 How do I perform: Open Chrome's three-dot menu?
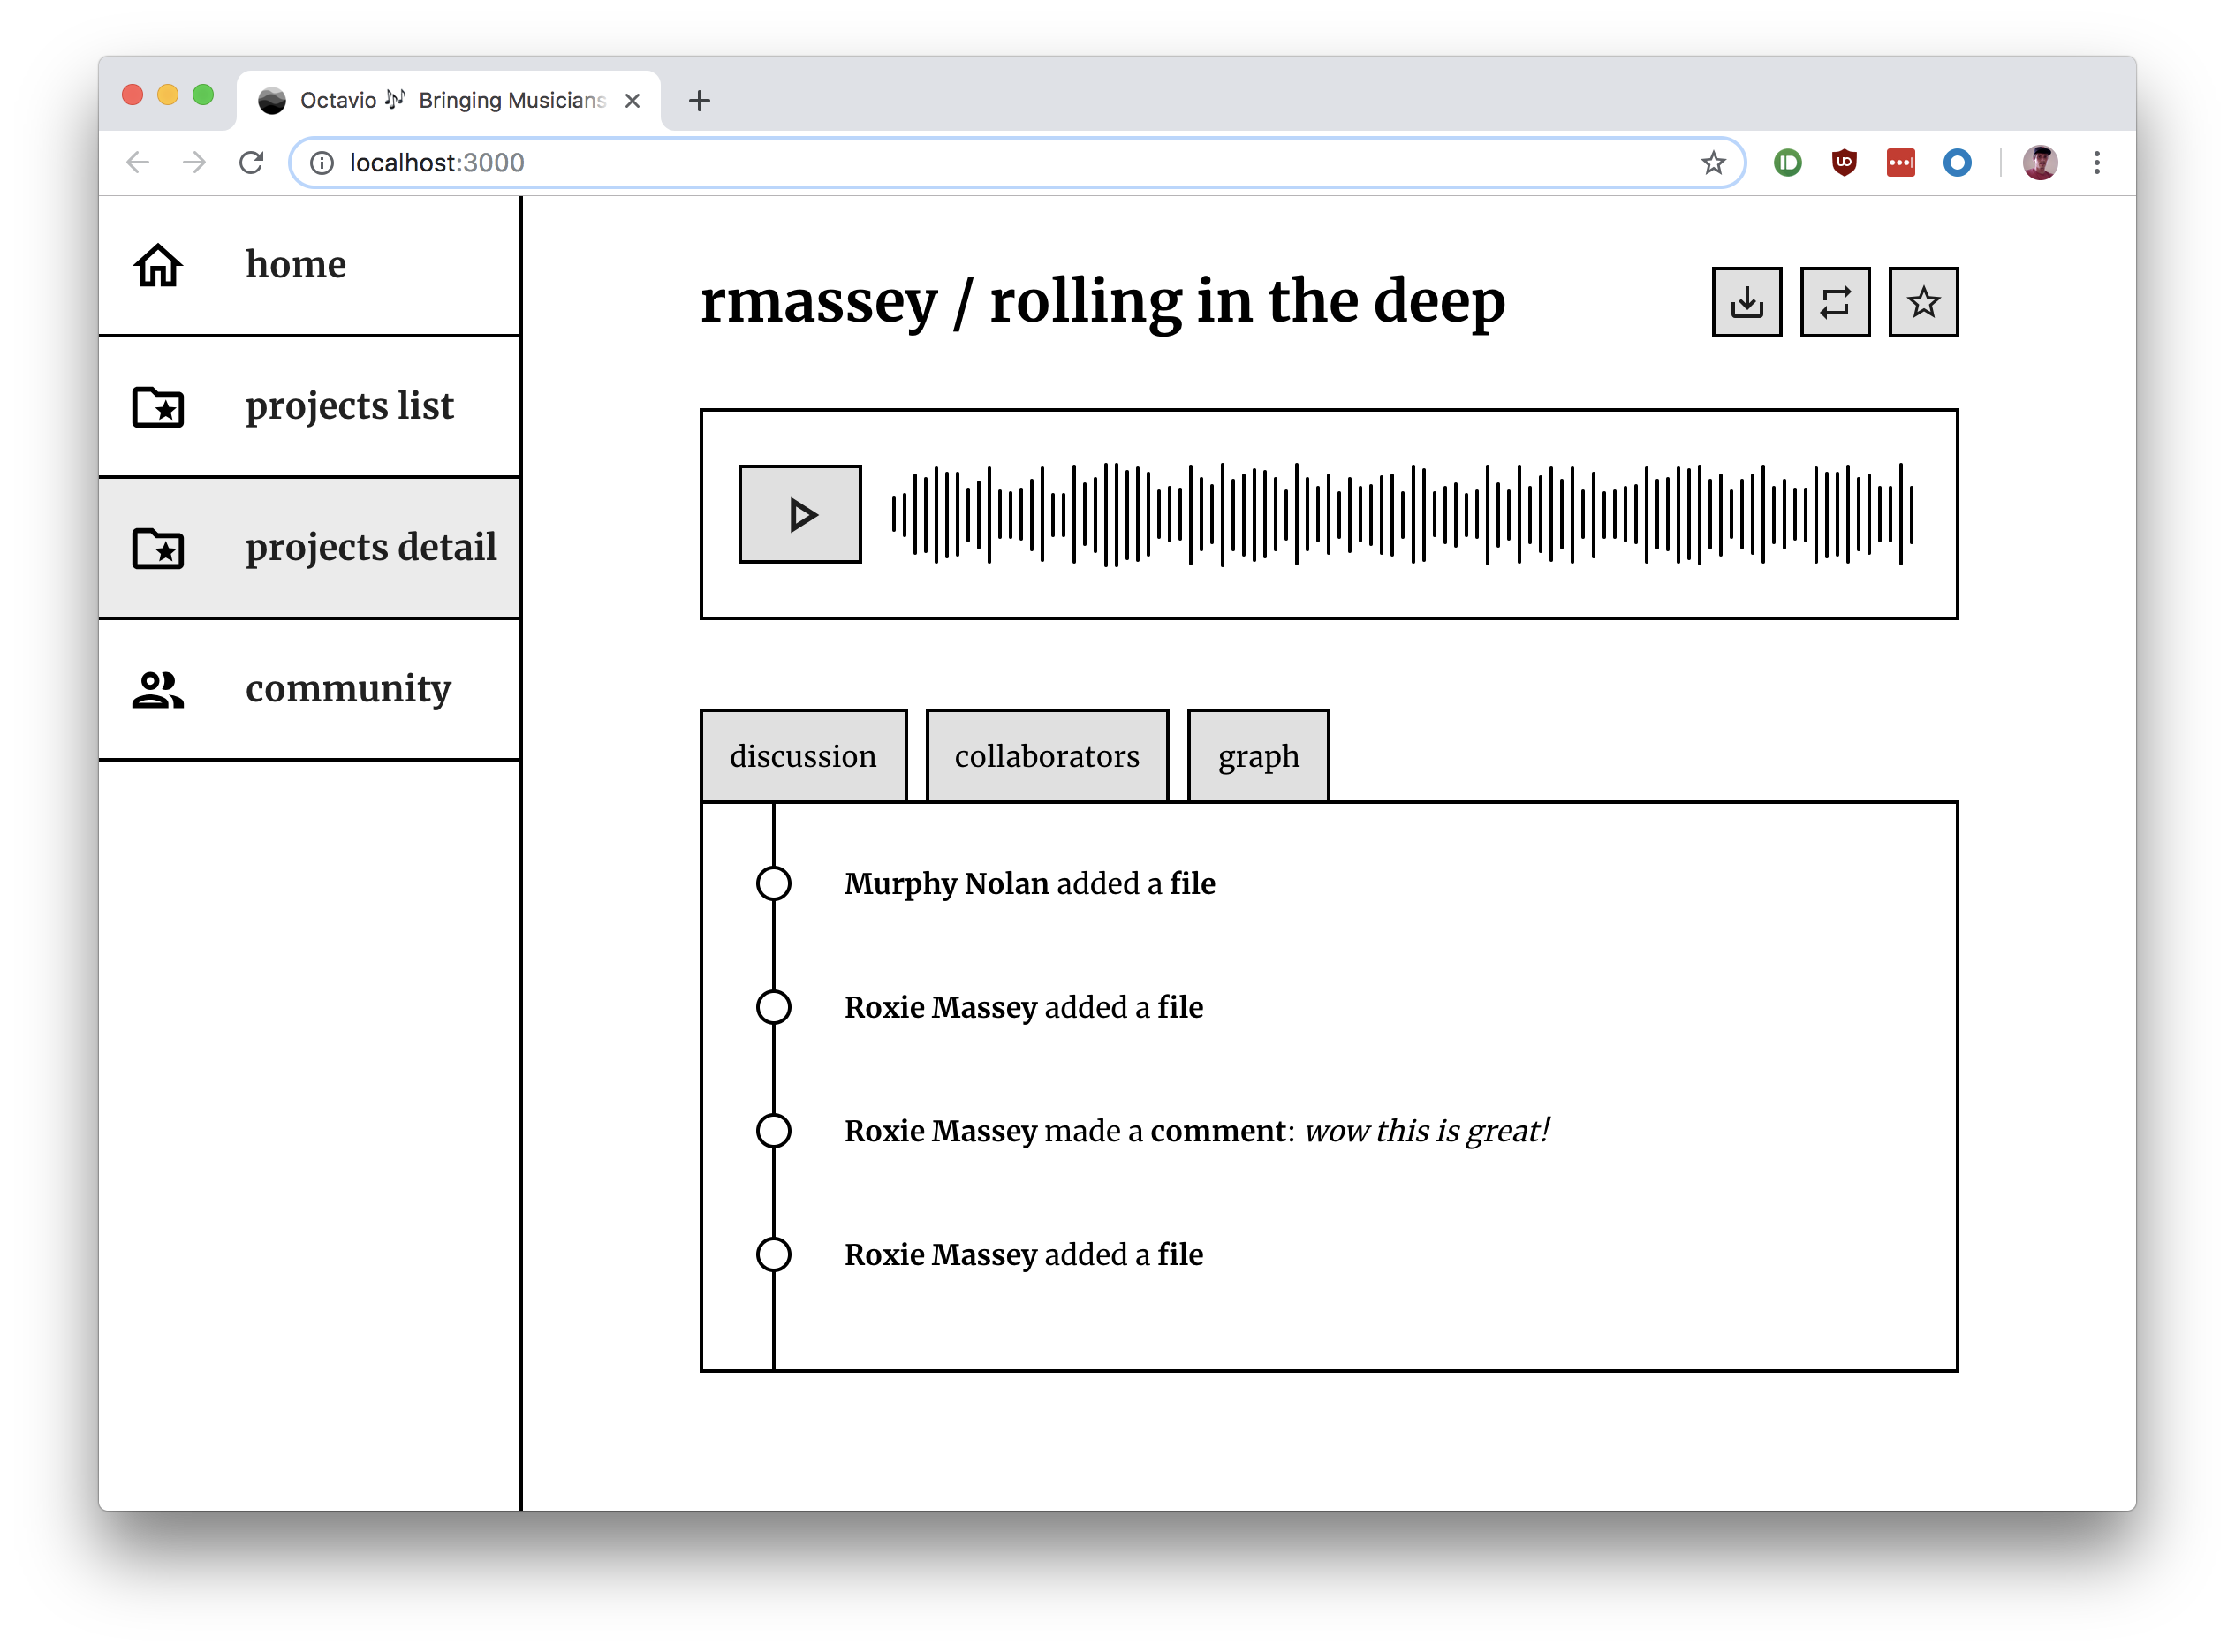(x=2096, y=163)
